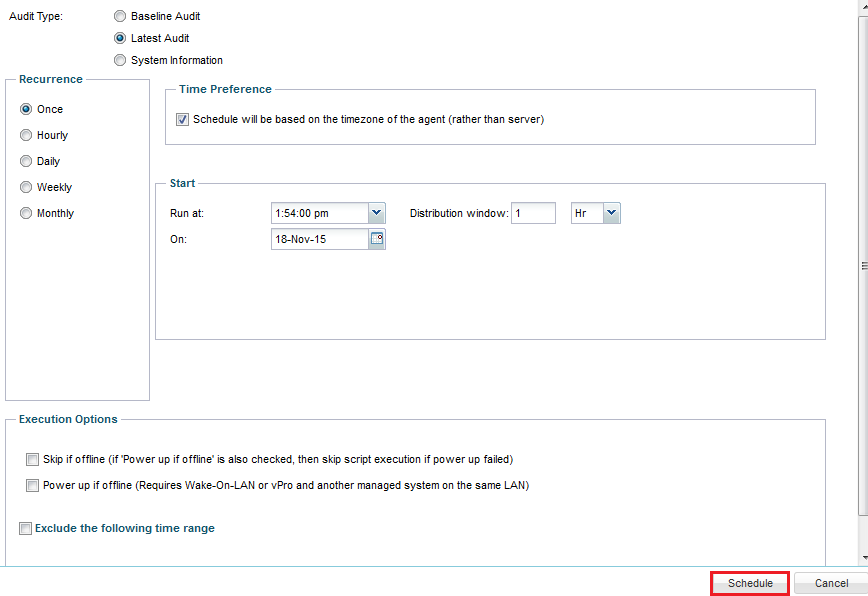Select Weekly in the Recurrence panel
868x596 pixels.
pyautogui.click(x=25, y=187)
